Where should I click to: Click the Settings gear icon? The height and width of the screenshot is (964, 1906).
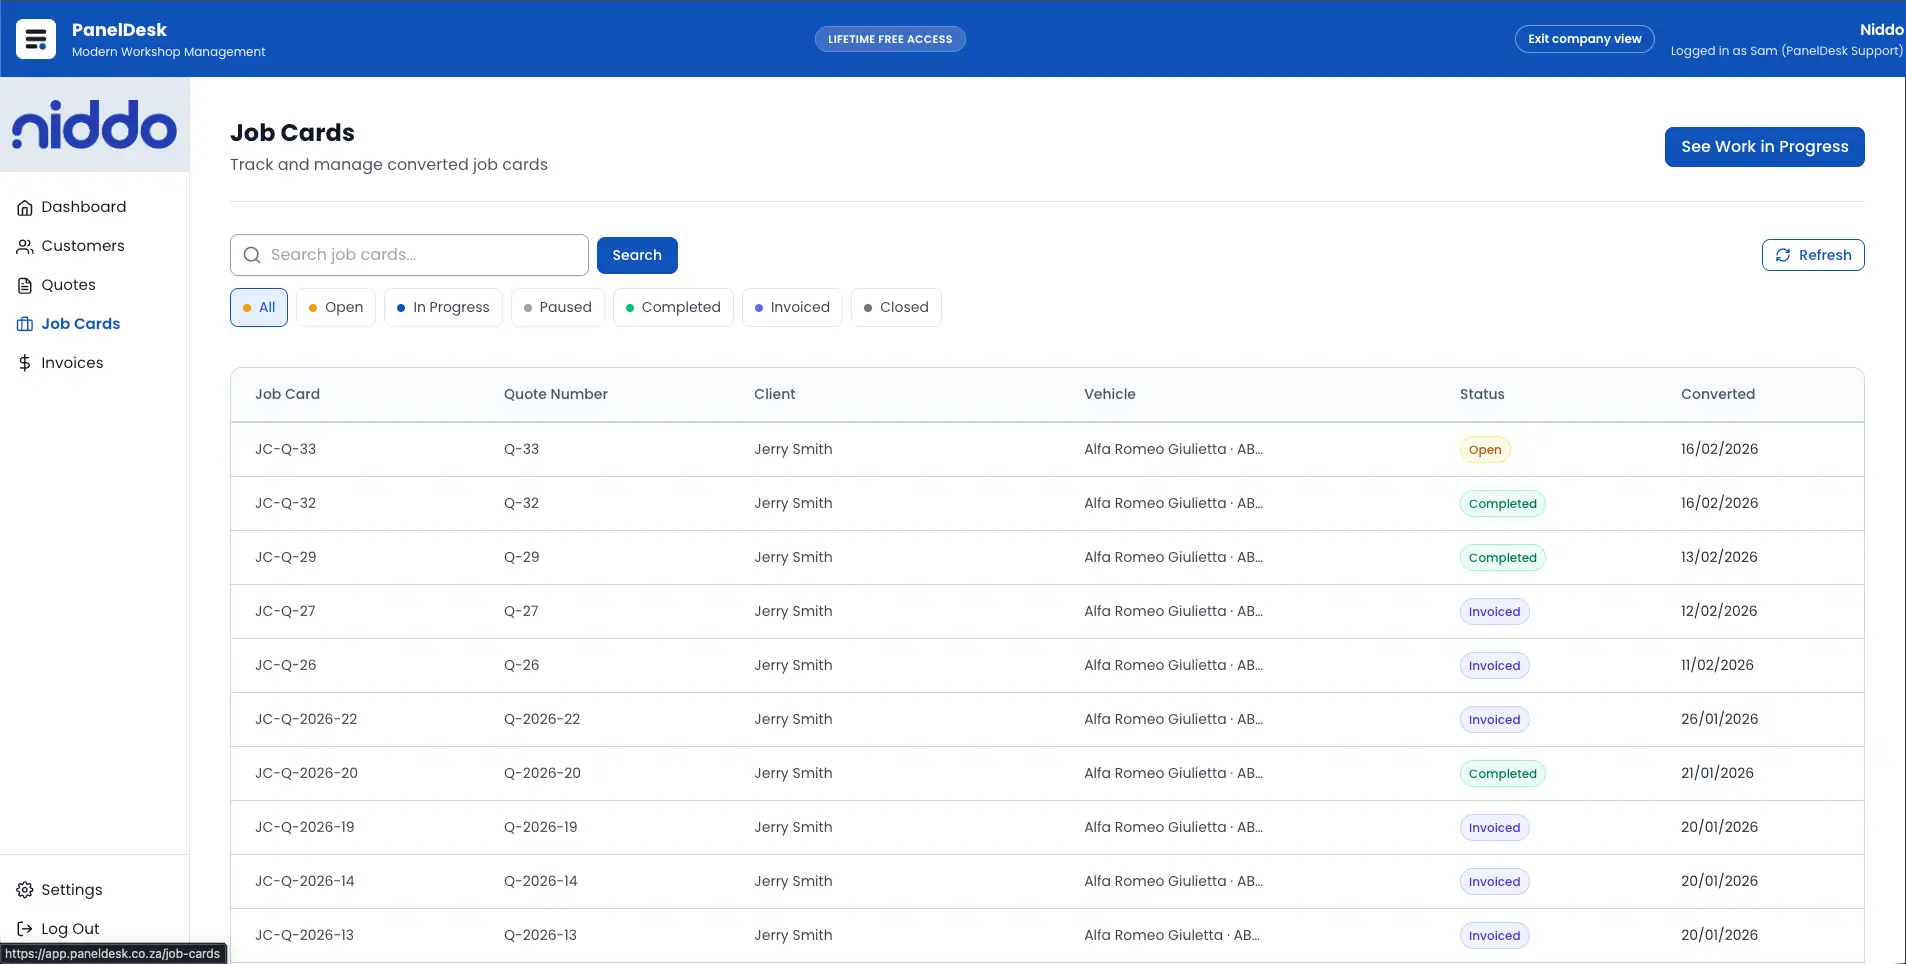(23, 889)
